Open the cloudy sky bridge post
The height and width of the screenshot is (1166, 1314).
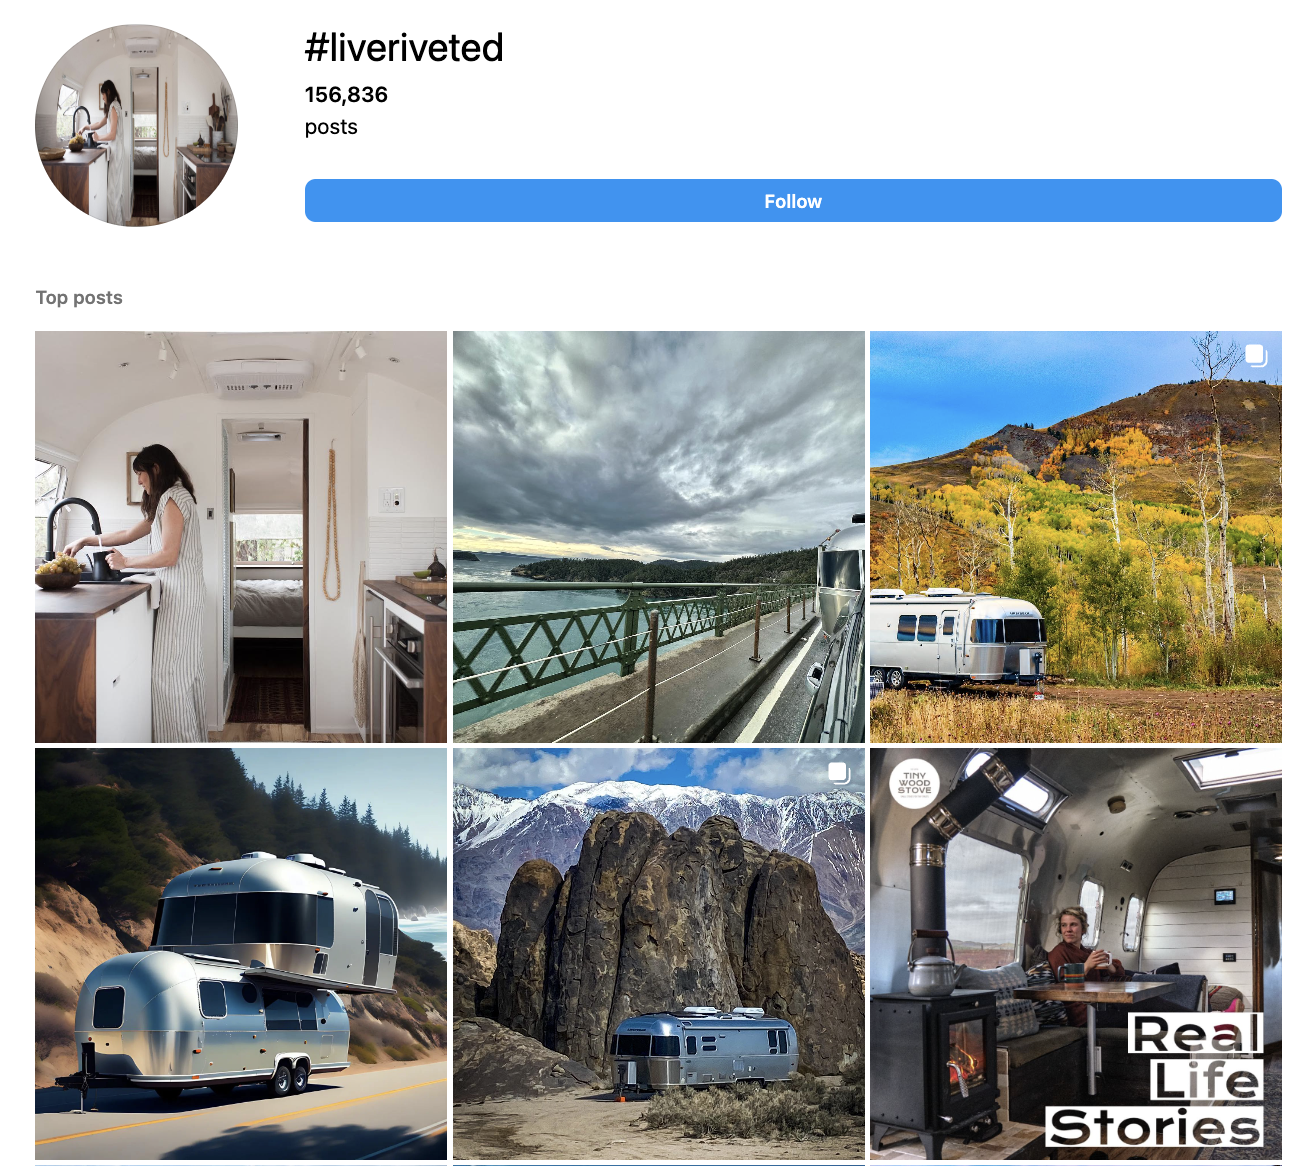click(x=659, y=537)
